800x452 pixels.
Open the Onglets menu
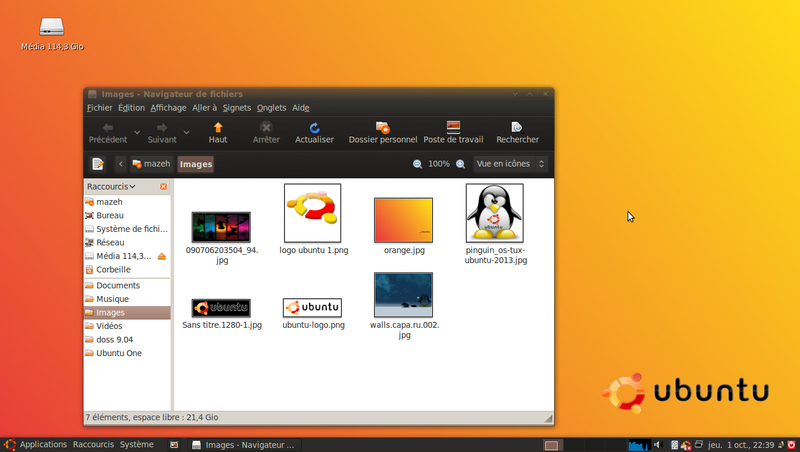click(x=271, y=108)
